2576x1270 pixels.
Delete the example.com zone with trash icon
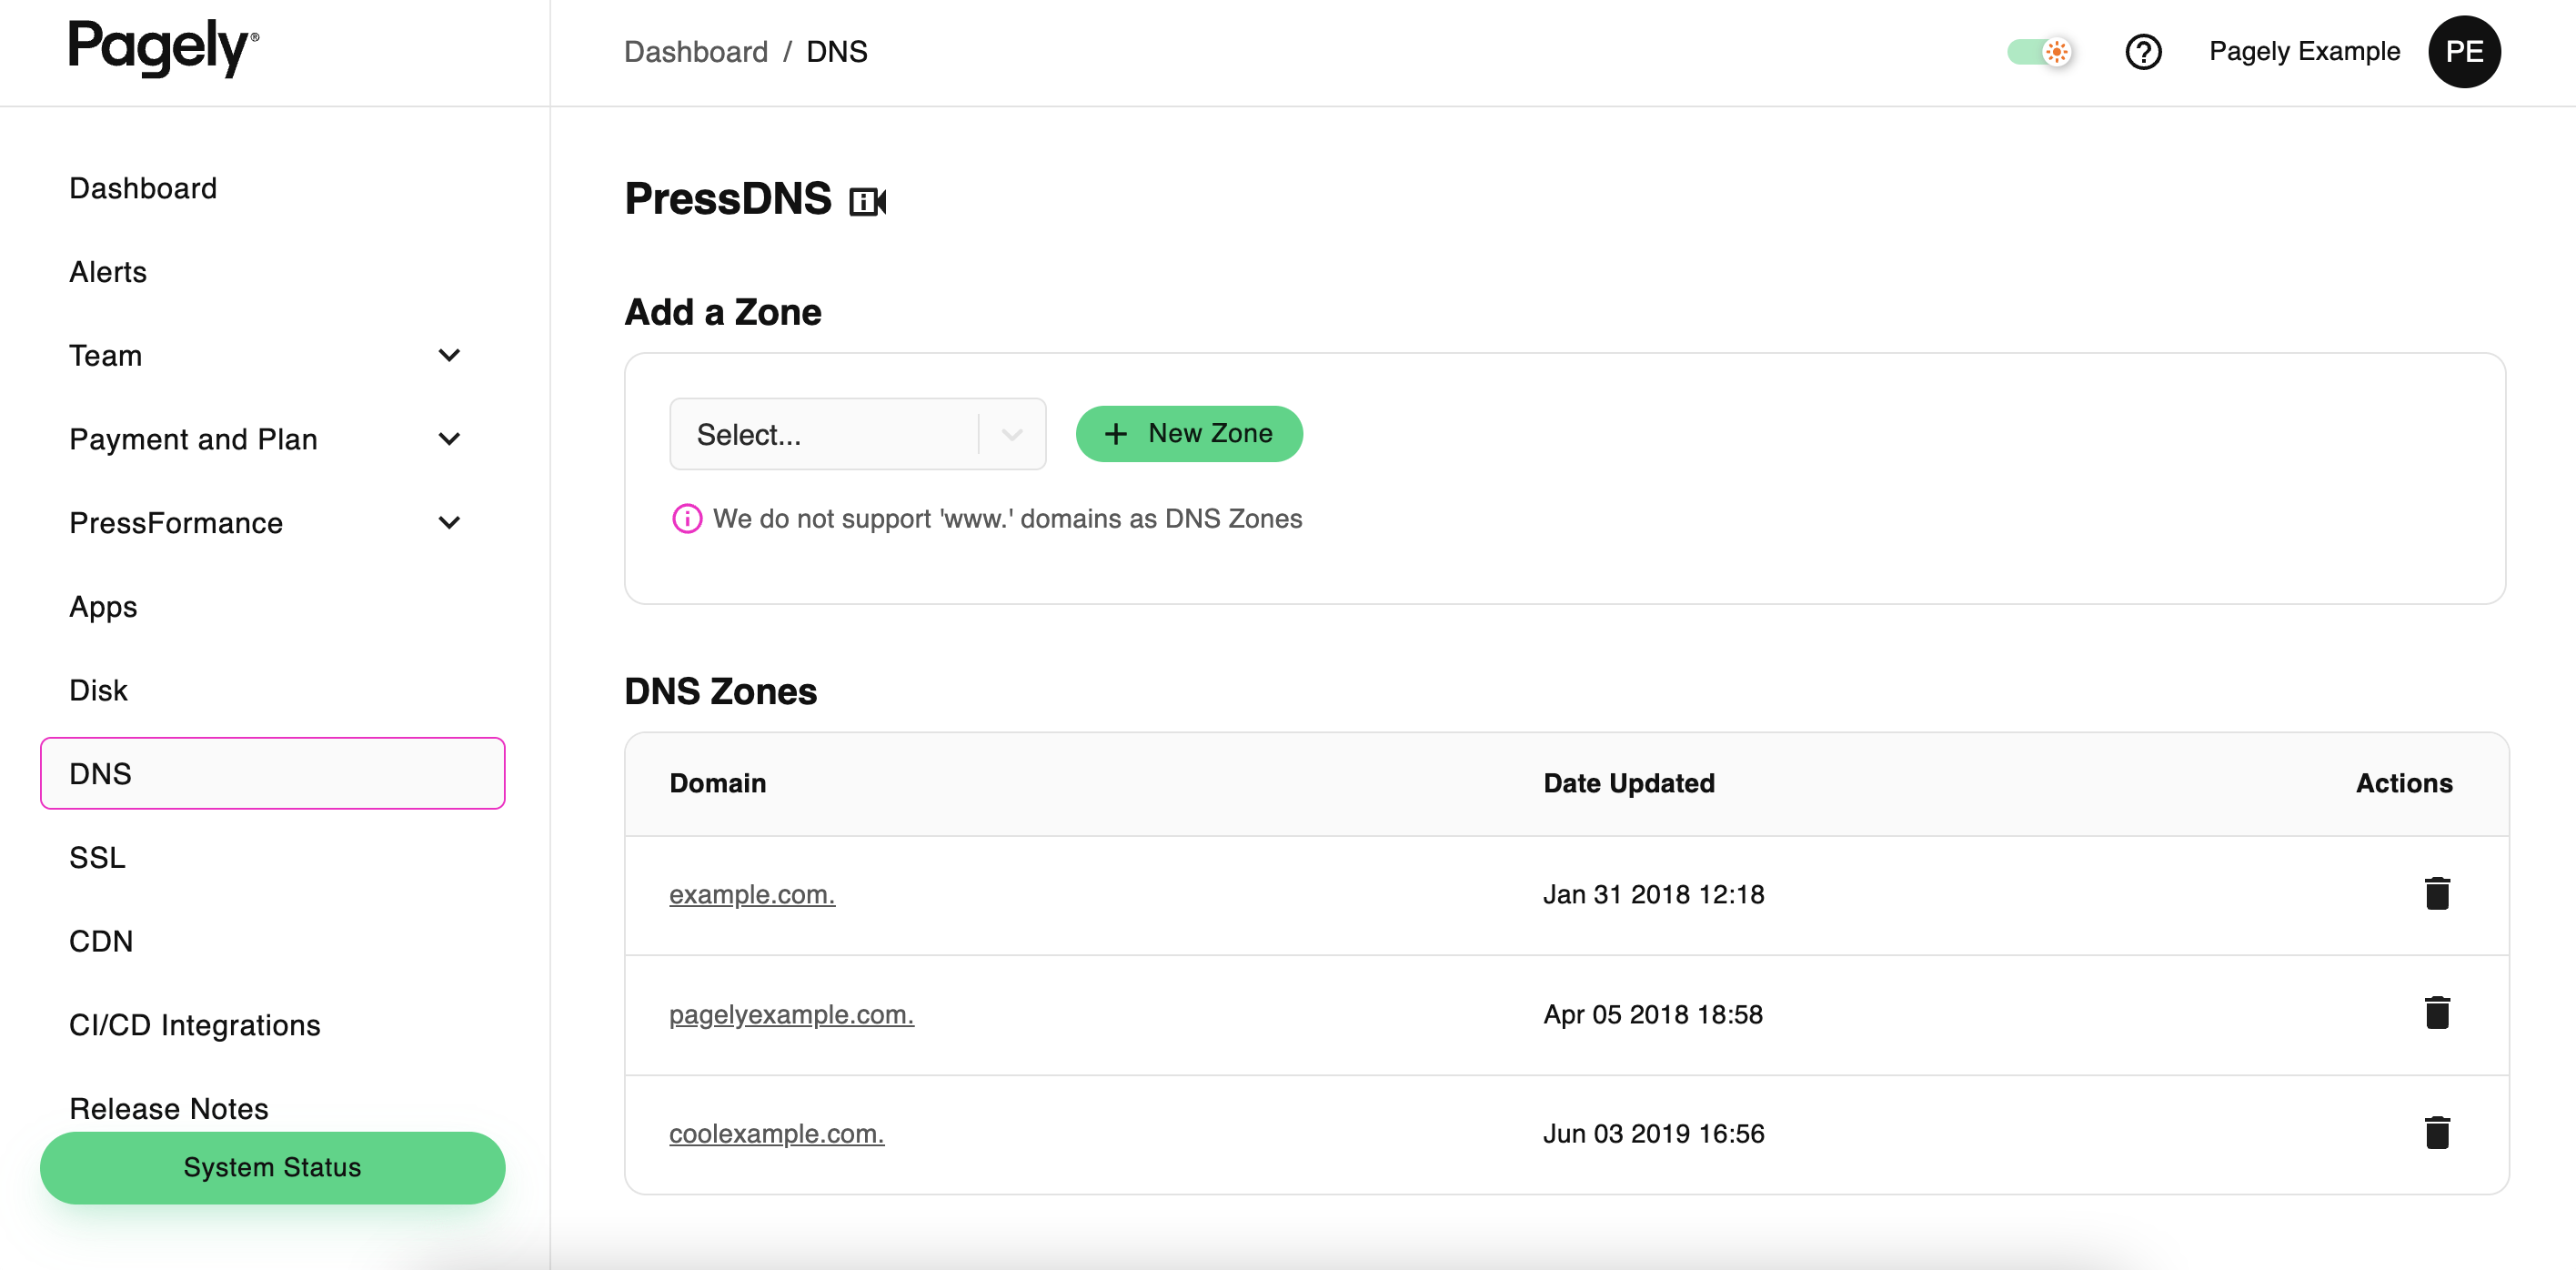2437,893
